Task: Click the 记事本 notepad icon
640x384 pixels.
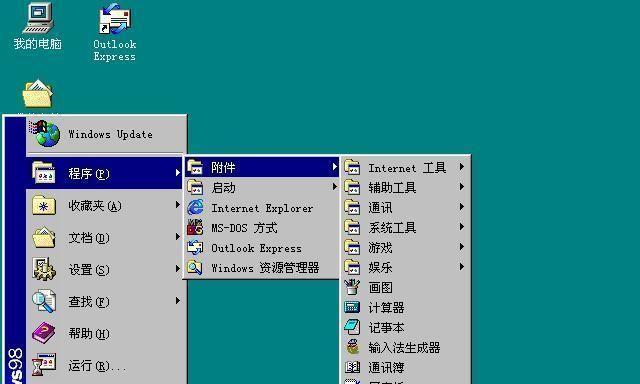Action: click(352, 327)
